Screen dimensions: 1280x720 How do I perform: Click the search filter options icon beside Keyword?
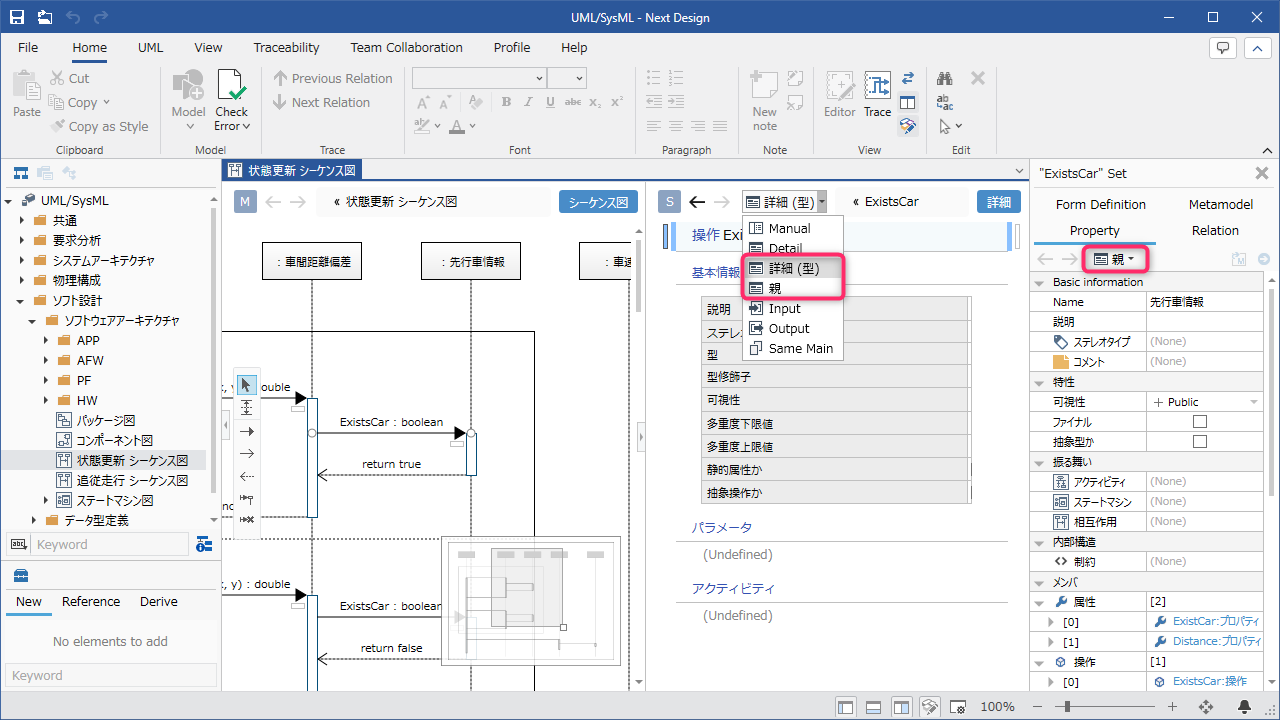pos(204,544)
